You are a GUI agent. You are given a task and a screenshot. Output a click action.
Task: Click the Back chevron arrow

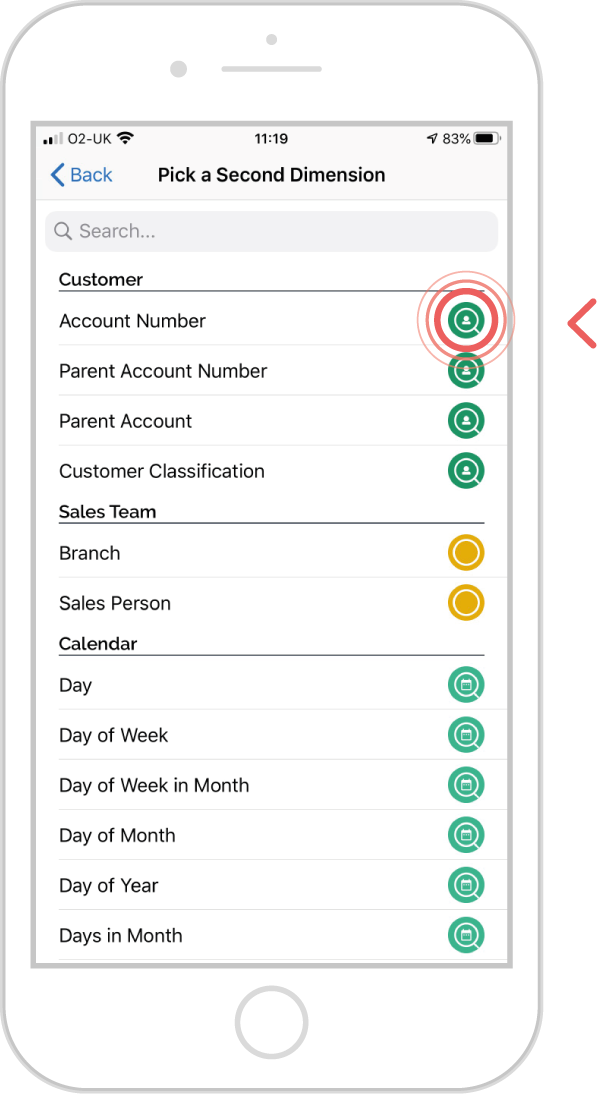pyautogui.click(x=58, y=174)
